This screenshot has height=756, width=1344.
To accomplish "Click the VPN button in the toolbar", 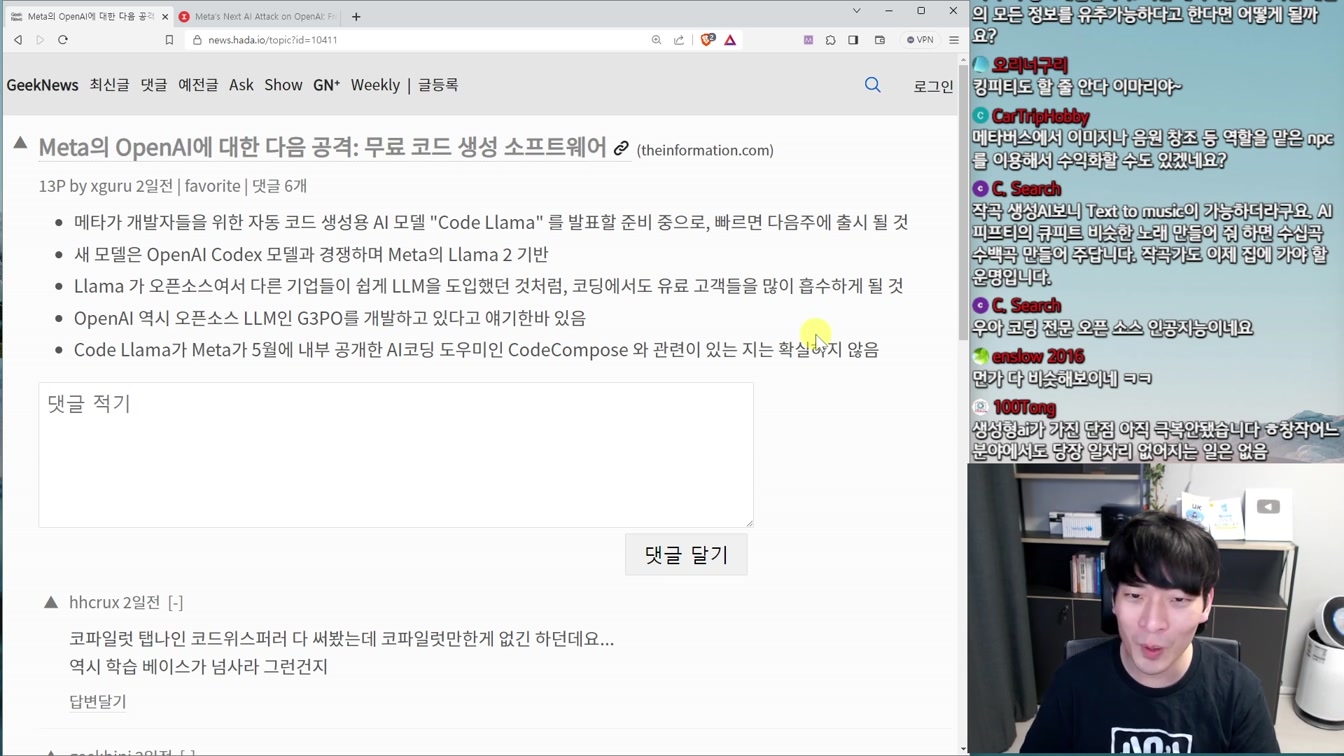I will point(920,40).
